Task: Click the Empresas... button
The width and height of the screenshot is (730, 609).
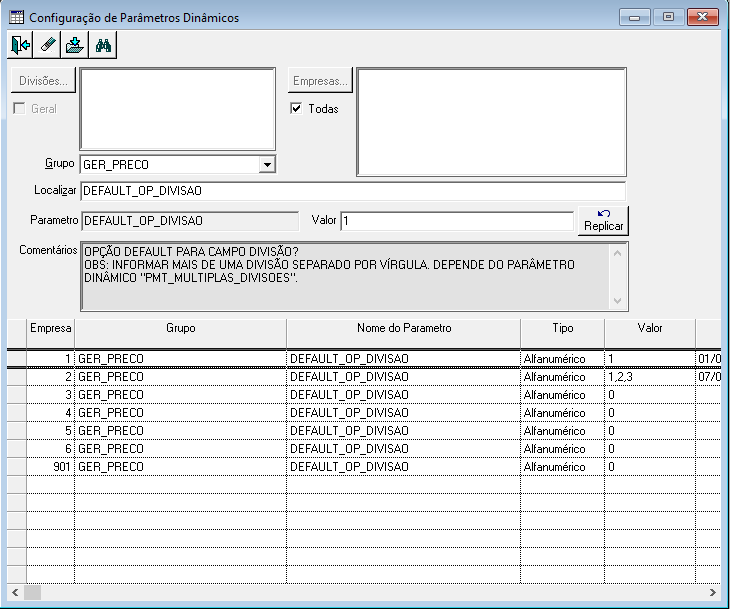Action: coord(320,81)
